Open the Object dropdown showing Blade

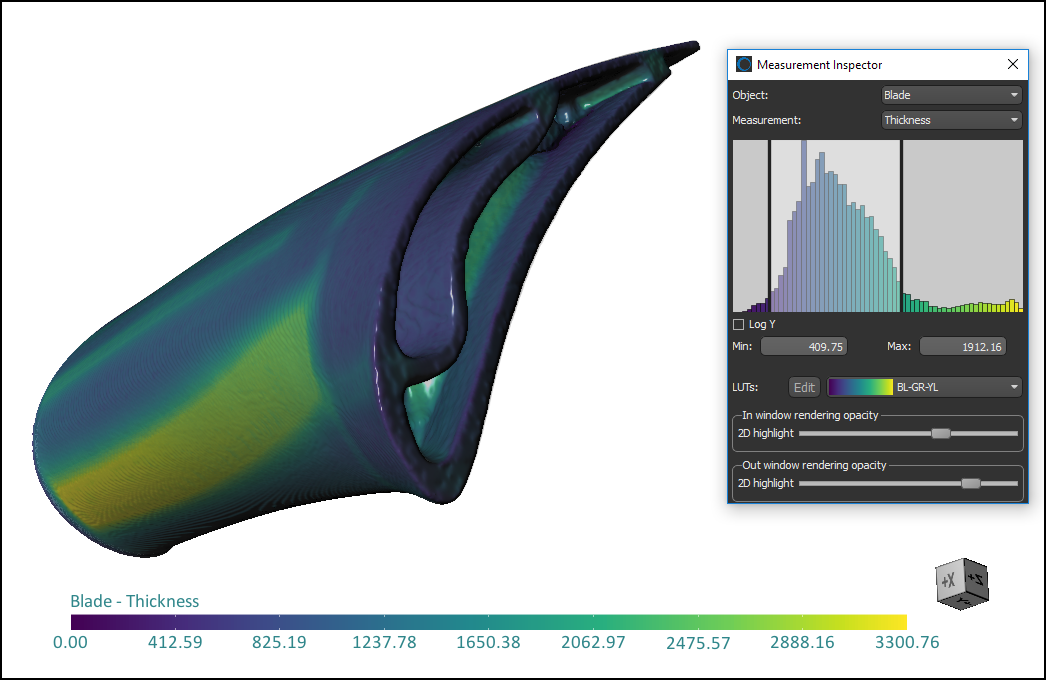pos(950,95)
